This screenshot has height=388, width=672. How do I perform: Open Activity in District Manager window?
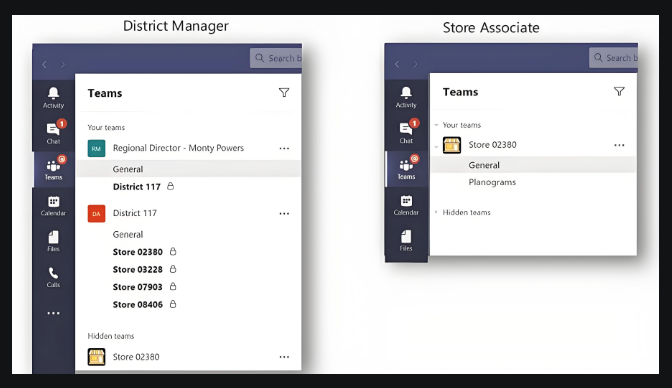(53, 98)
